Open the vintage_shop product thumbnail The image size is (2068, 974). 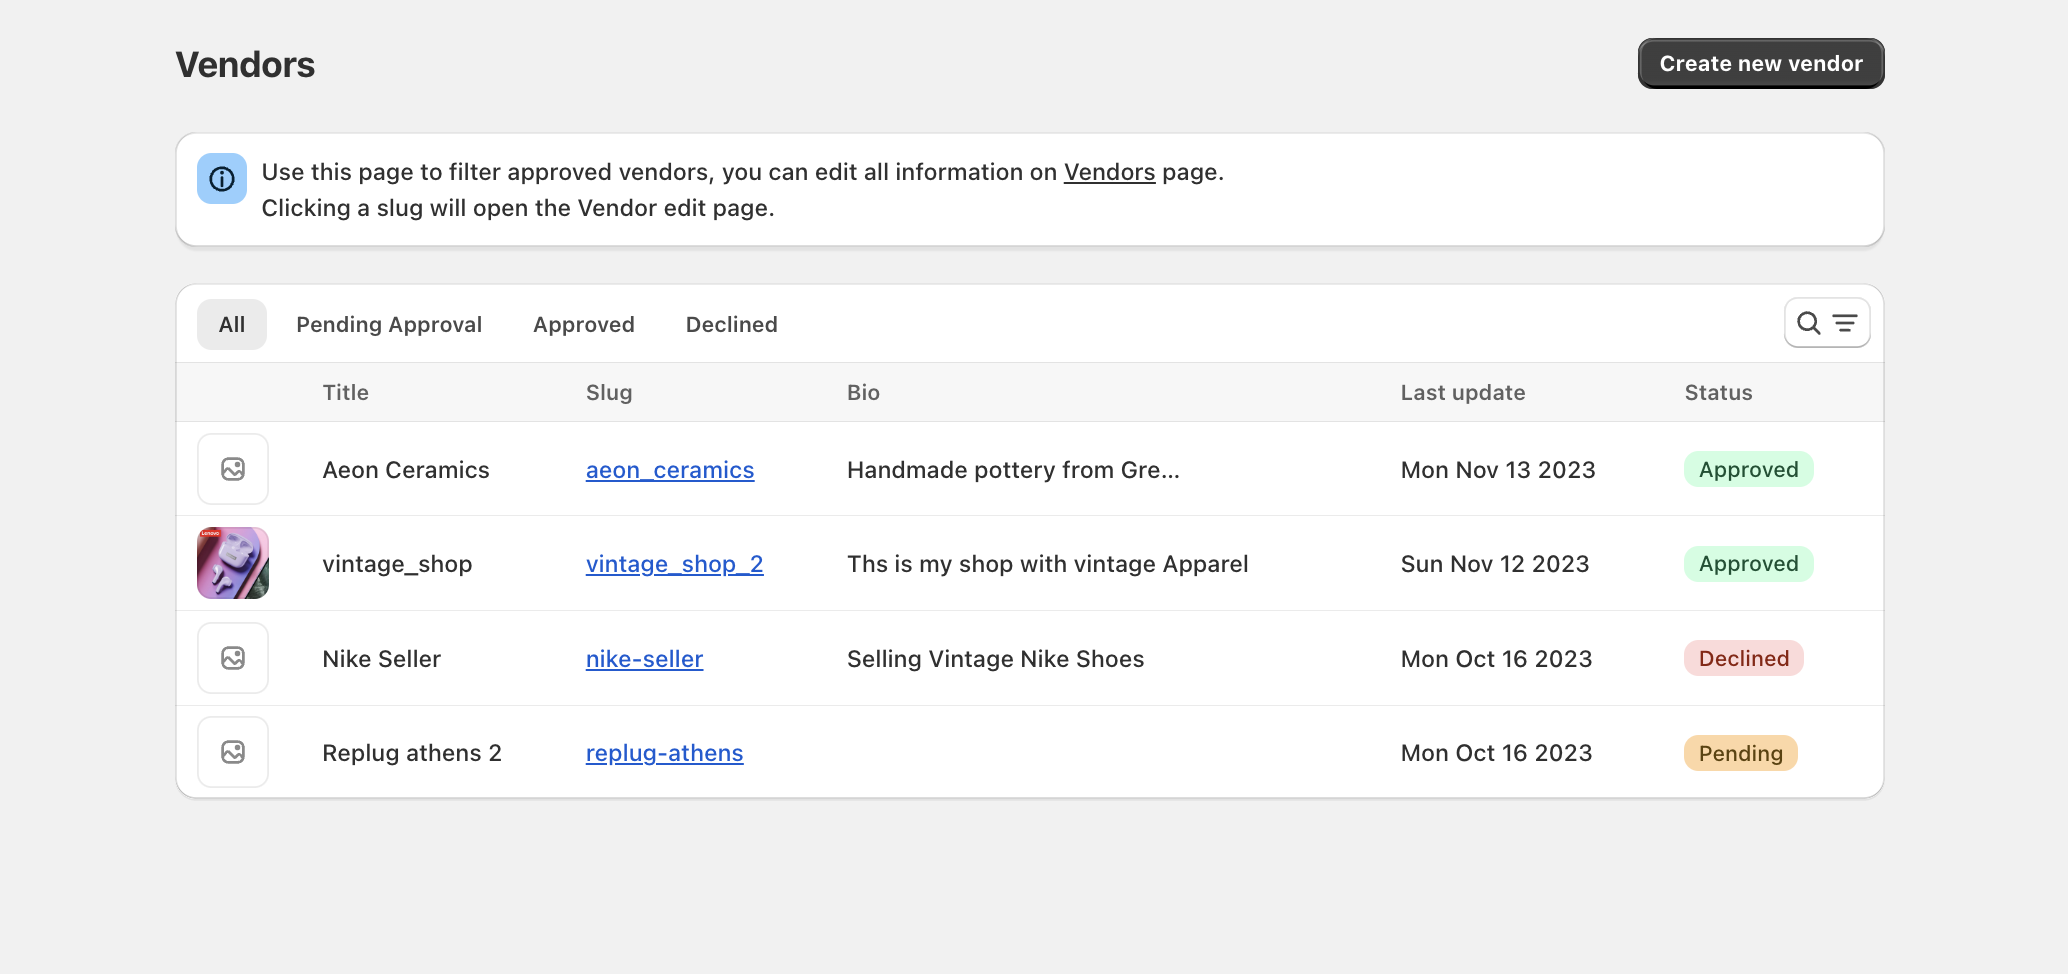click(x=233, y=563)
